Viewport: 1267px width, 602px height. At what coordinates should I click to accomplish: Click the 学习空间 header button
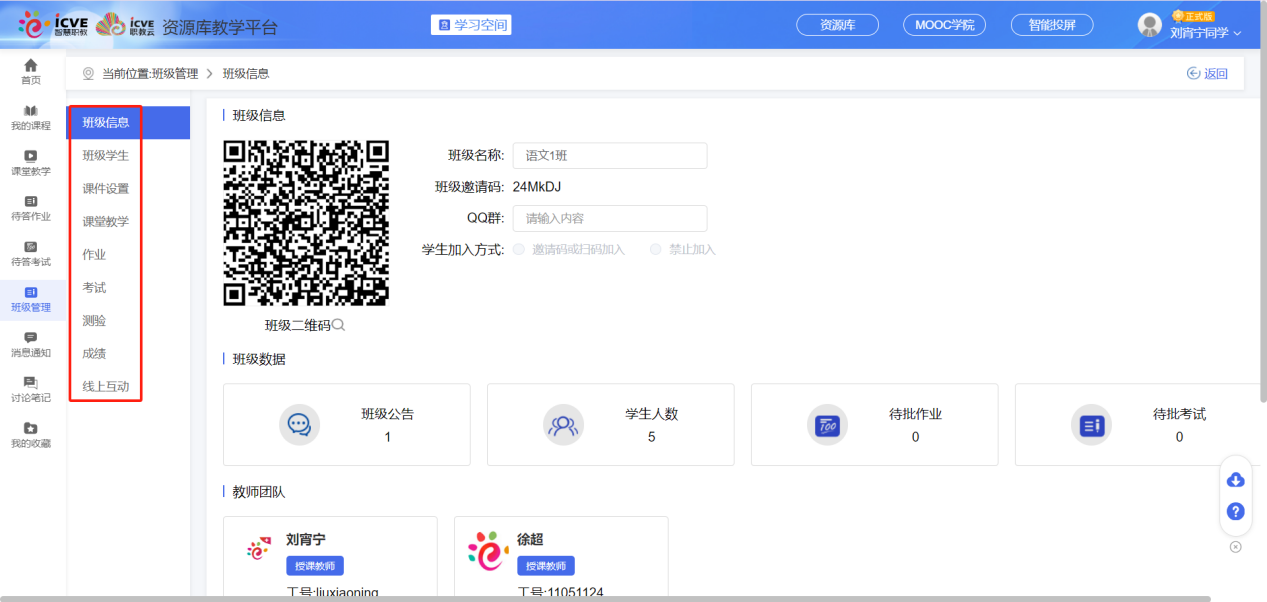point(470,24)
